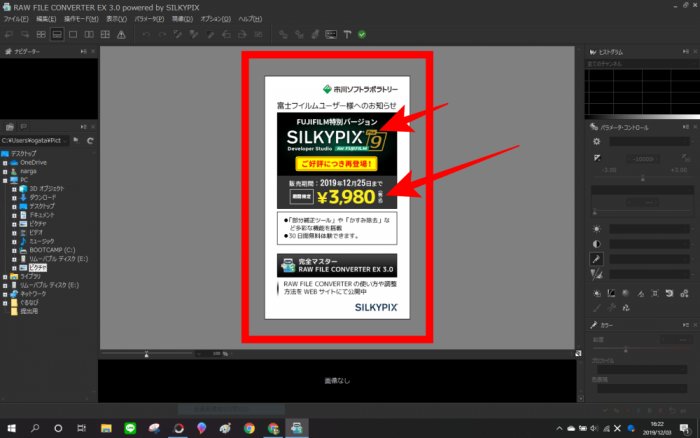Viewport: 700px width, 438px height.
Task: Click the redo arrow in toolbar
Action: [162, 34]
